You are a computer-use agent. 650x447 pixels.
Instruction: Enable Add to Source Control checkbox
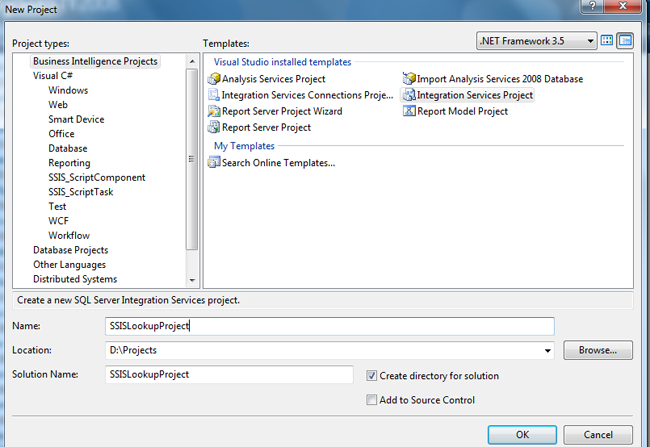(x=372, y=400)
